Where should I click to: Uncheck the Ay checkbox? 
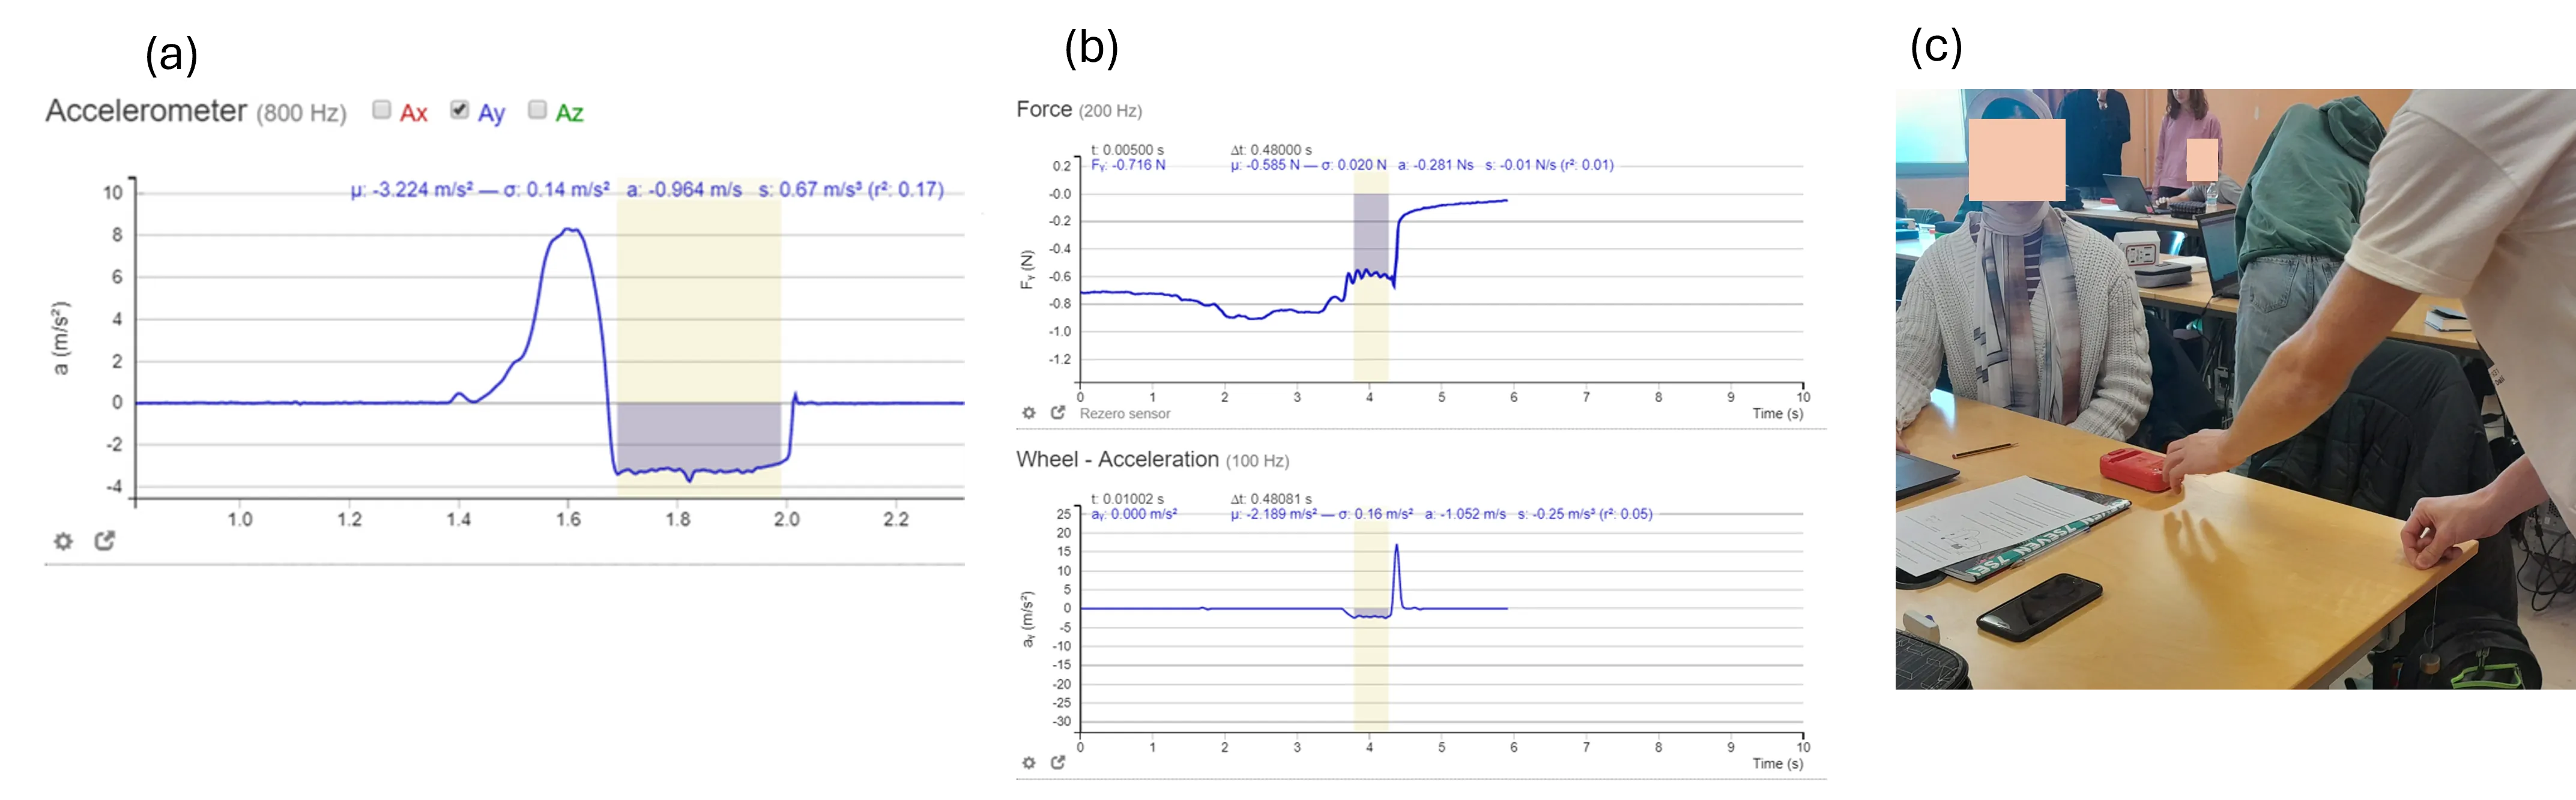[459, 110]
